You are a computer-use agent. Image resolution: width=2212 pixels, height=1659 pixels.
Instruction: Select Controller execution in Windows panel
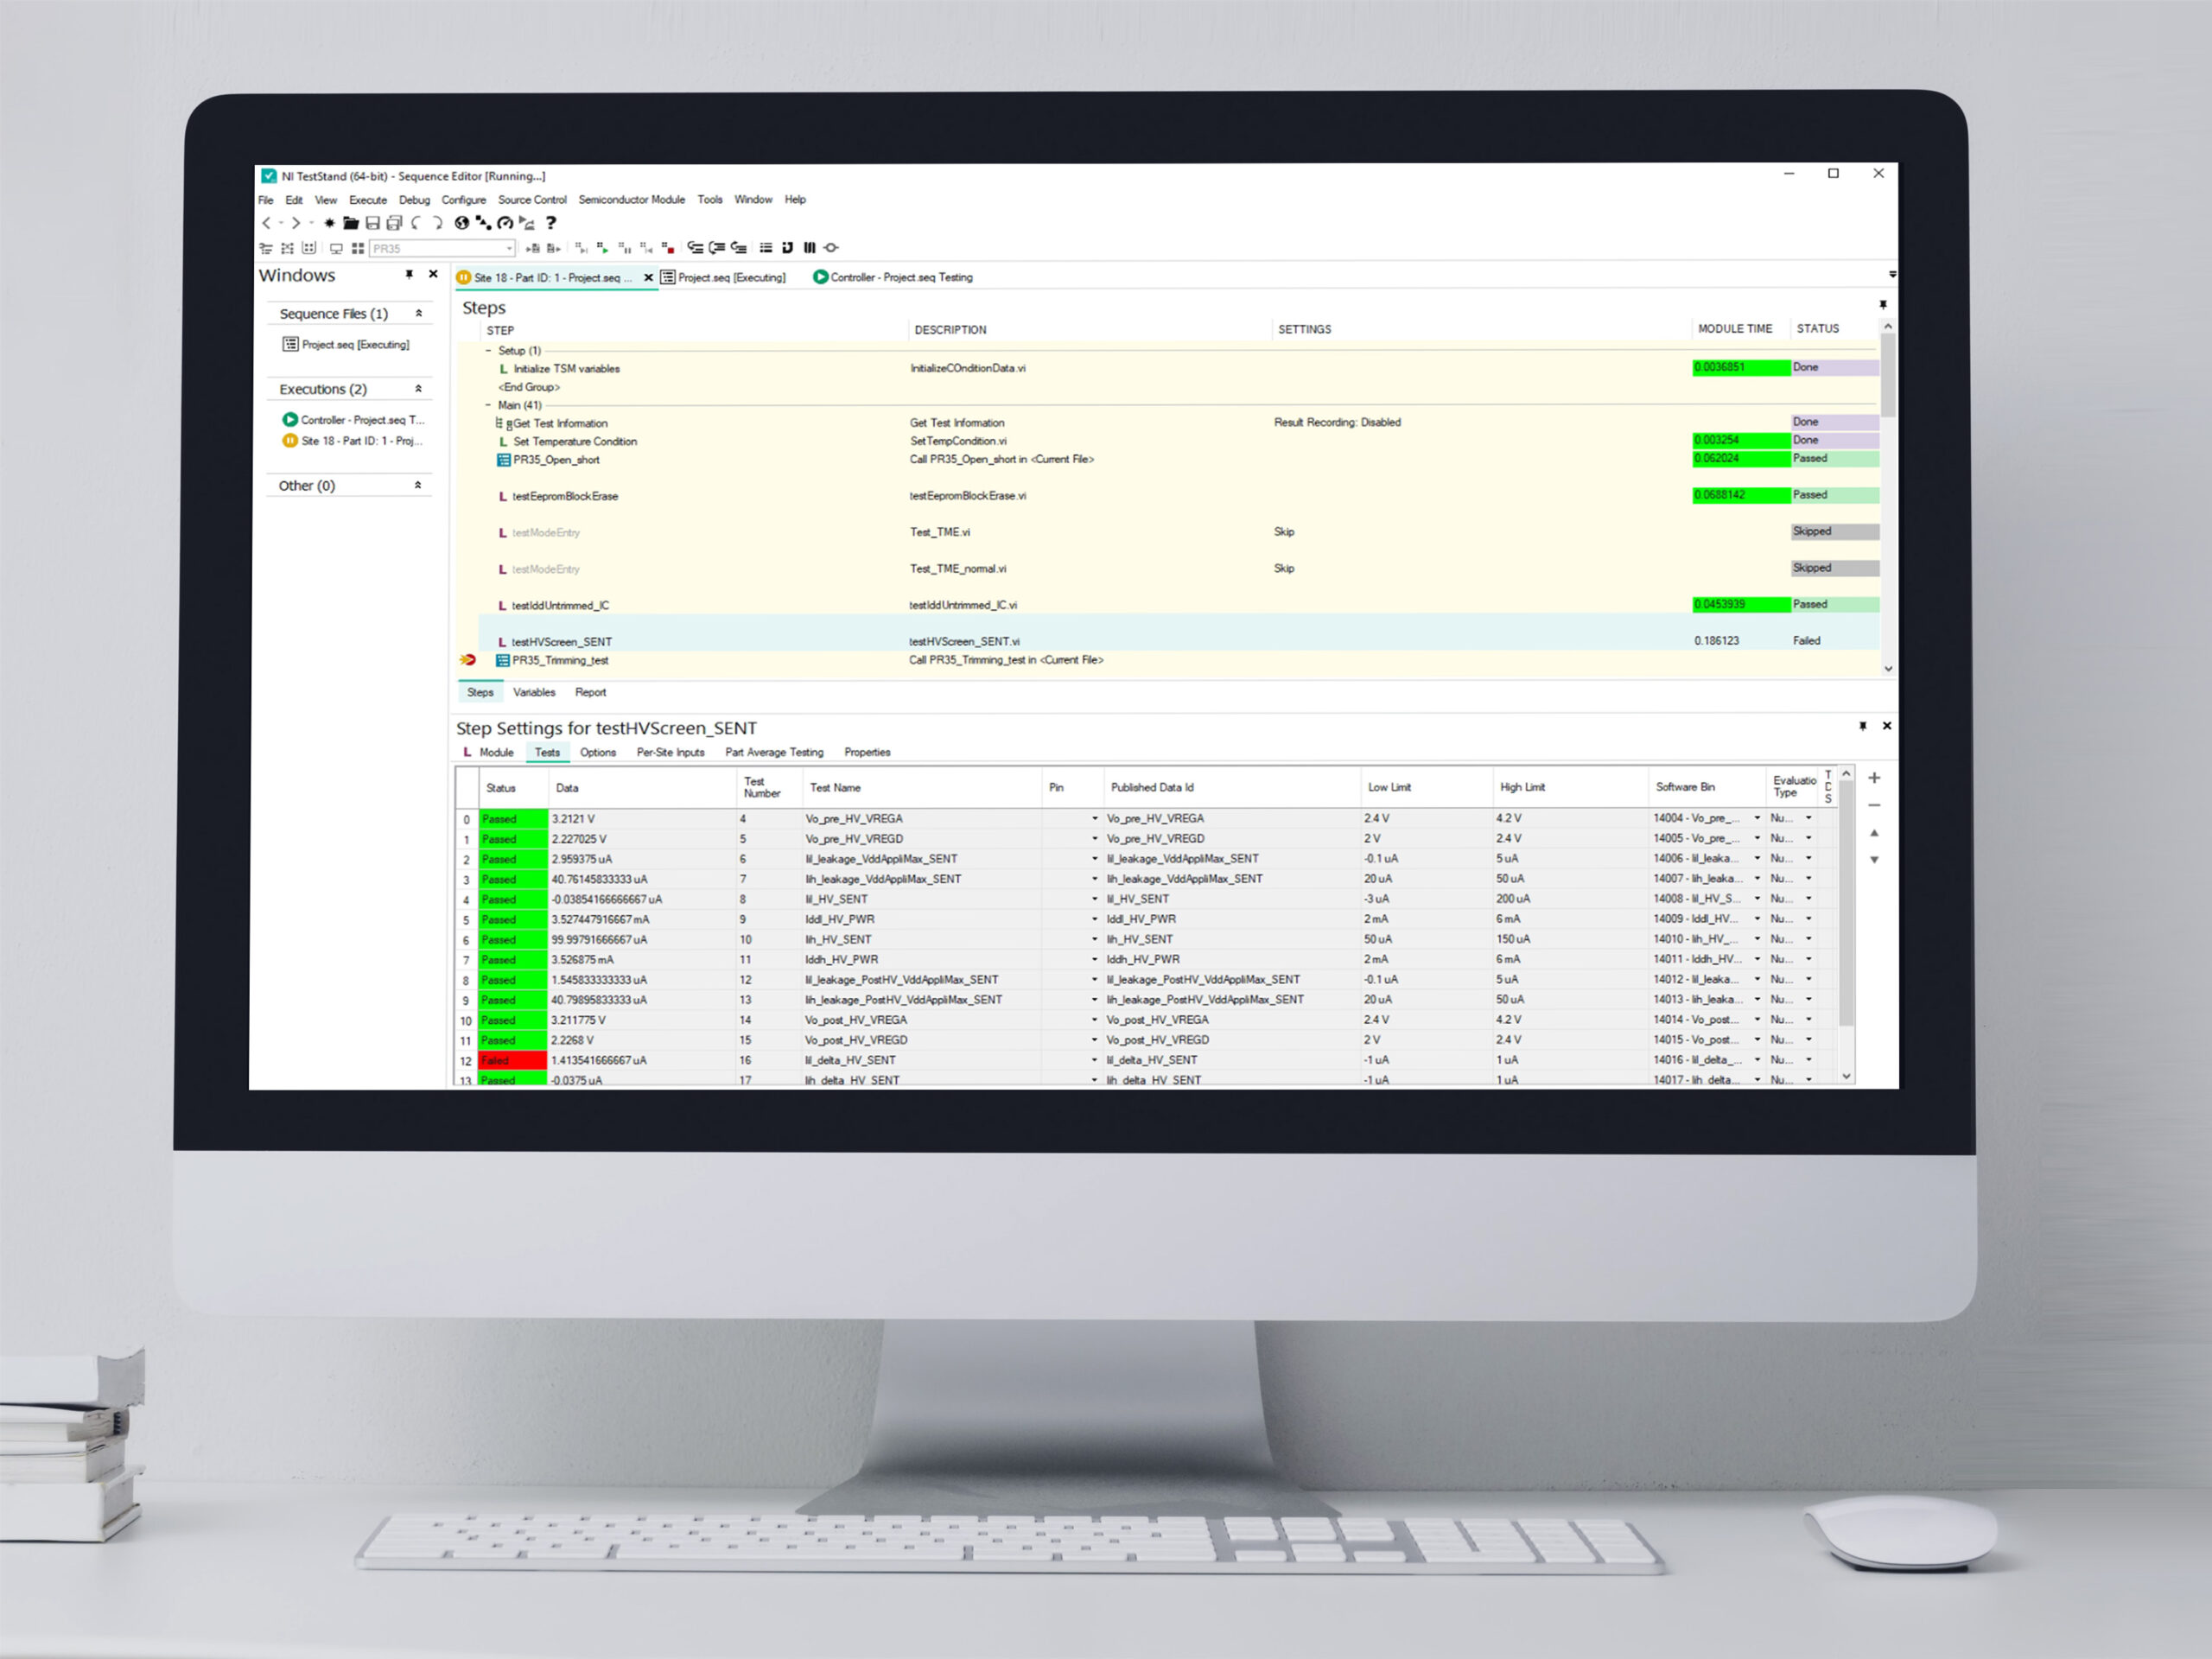355,420
